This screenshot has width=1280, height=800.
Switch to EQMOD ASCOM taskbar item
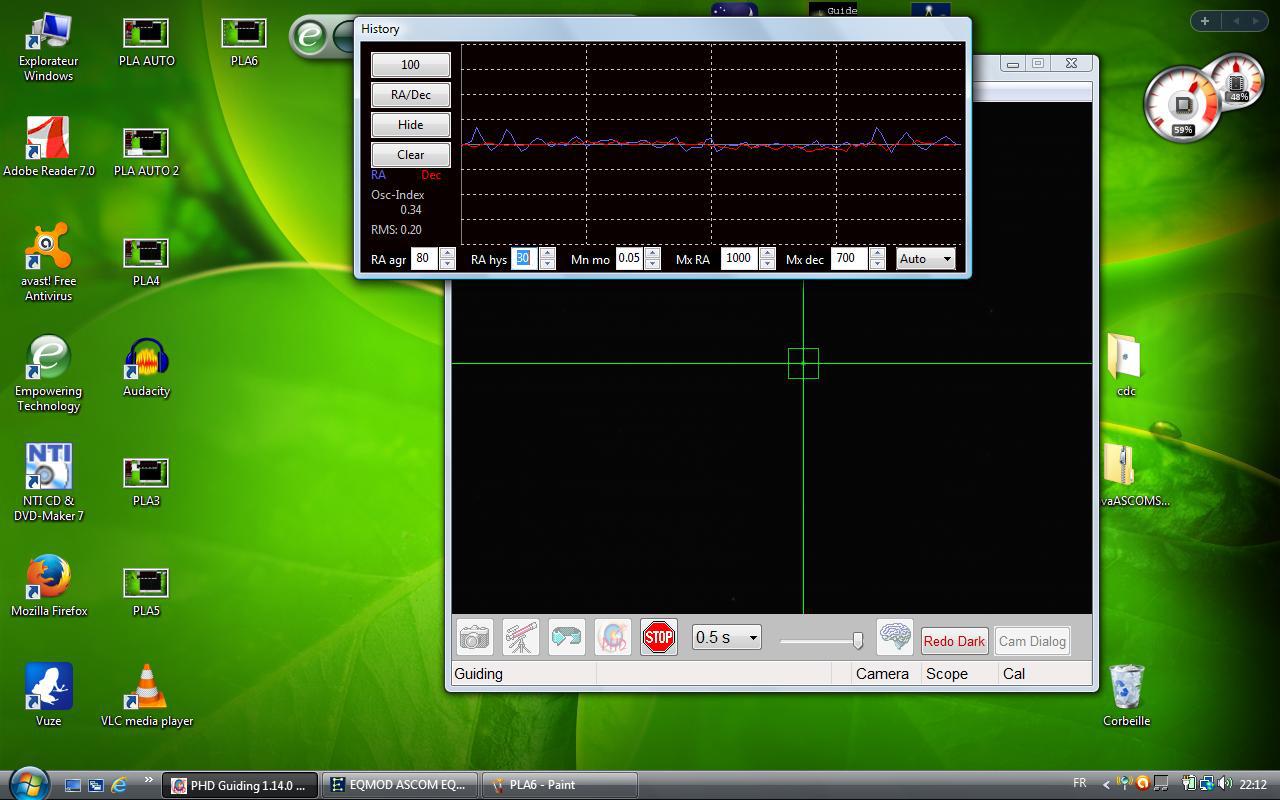pos(400,785)
